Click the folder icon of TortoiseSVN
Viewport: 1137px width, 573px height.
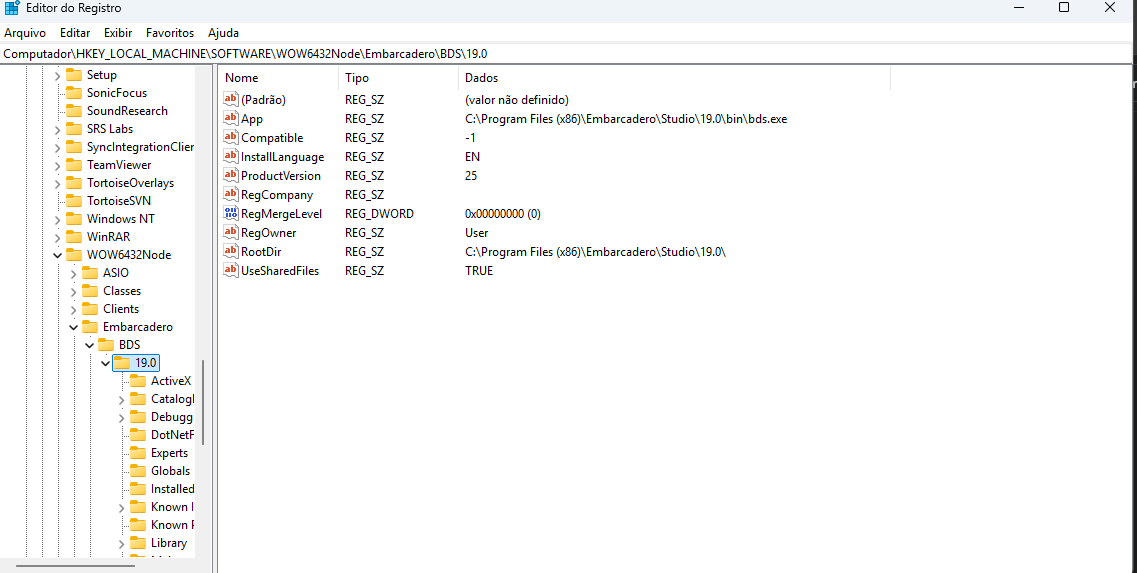coord(74,200)
